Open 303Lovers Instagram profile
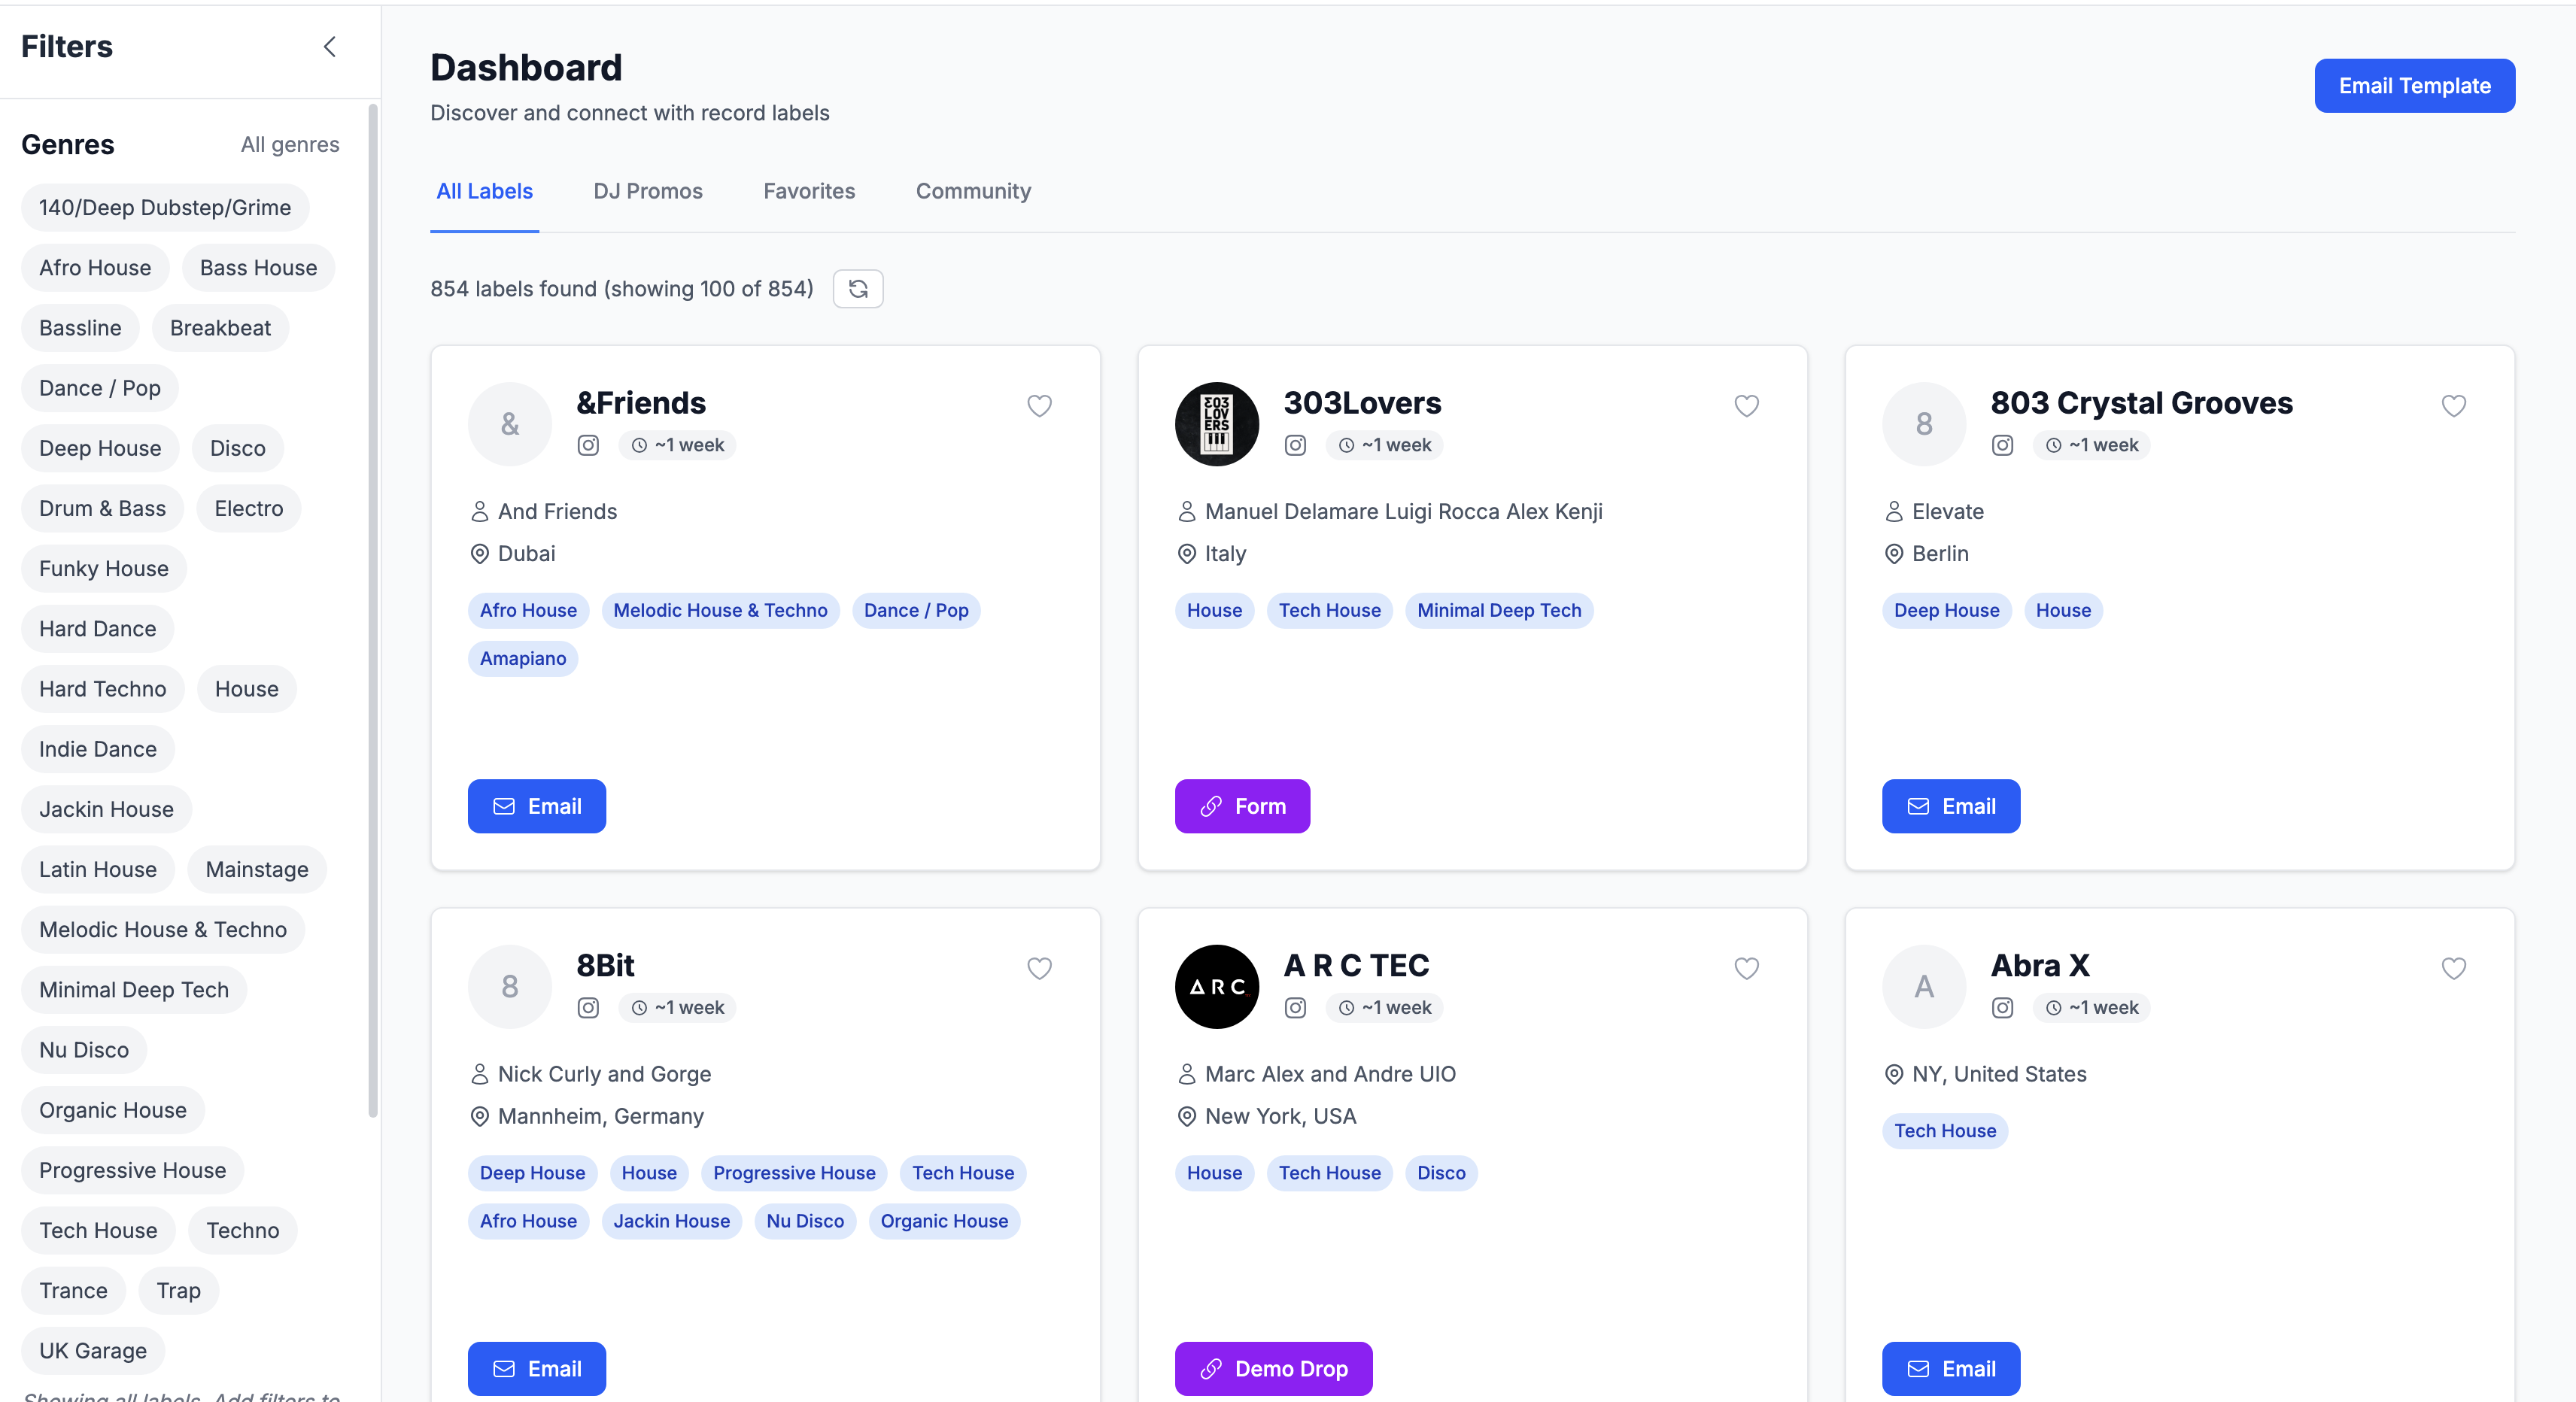Screen dimensions: 2576x1402 pos(1295,445)
